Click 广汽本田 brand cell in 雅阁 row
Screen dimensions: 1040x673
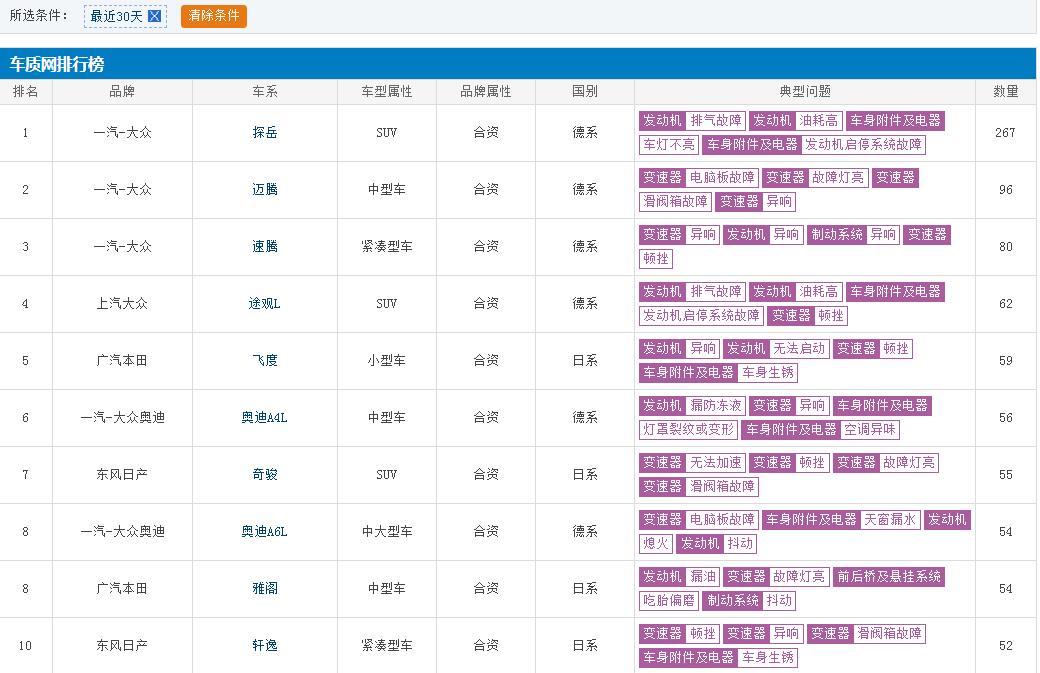click(x=122, y=589)
